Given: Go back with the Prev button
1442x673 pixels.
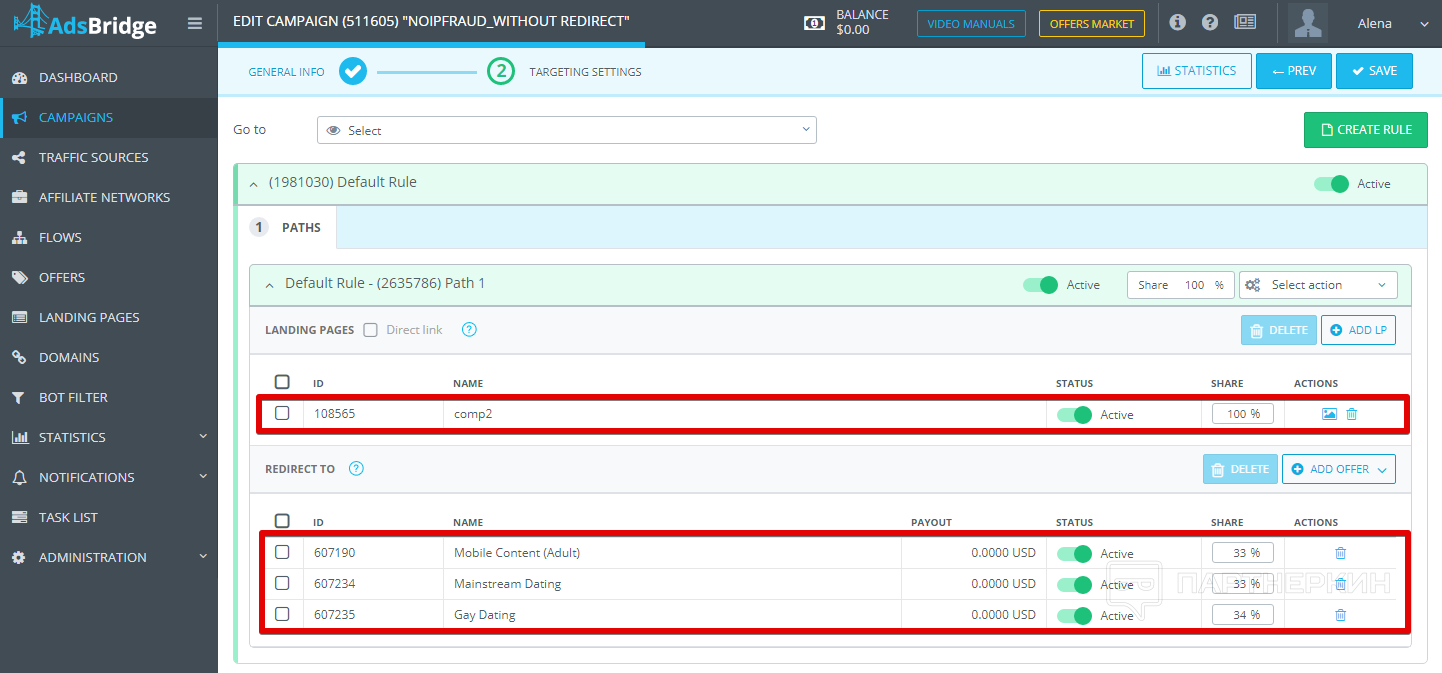Looking at the screenshot, I should pyautogui.click(x=1294, y=71).
